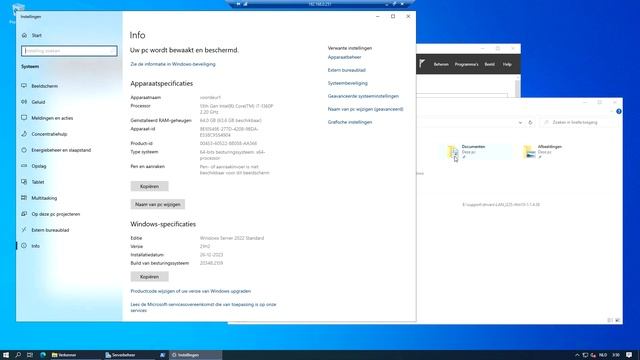Screen dimensions: 640x360
Task: Open Grafische instellingen link
Action: tap(349, 122)
